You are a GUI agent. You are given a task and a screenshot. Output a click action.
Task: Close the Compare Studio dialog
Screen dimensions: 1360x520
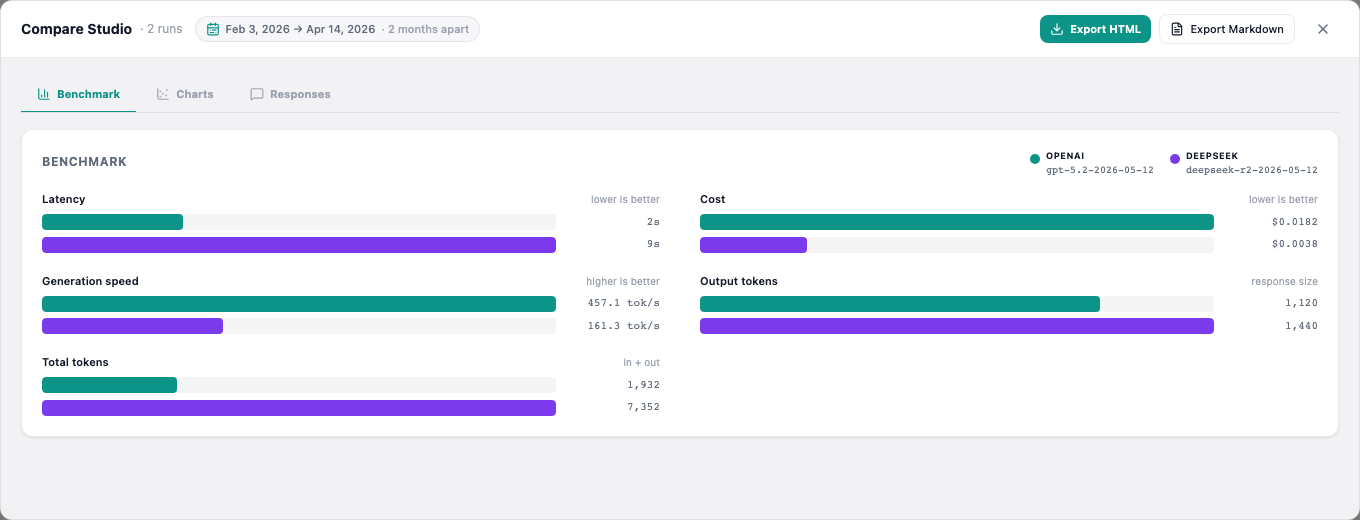pos(1323,29)
